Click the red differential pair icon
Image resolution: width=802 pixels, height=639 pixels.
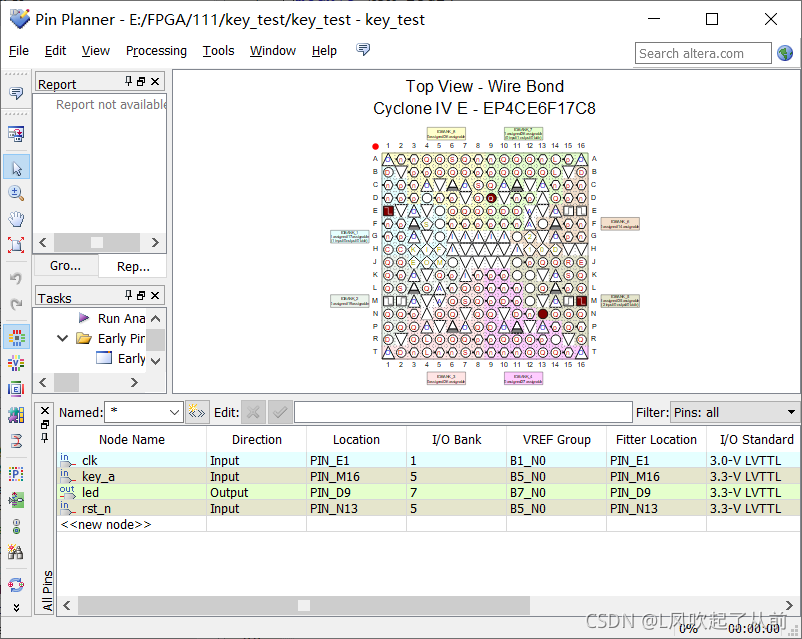click(x=16, y=440)
